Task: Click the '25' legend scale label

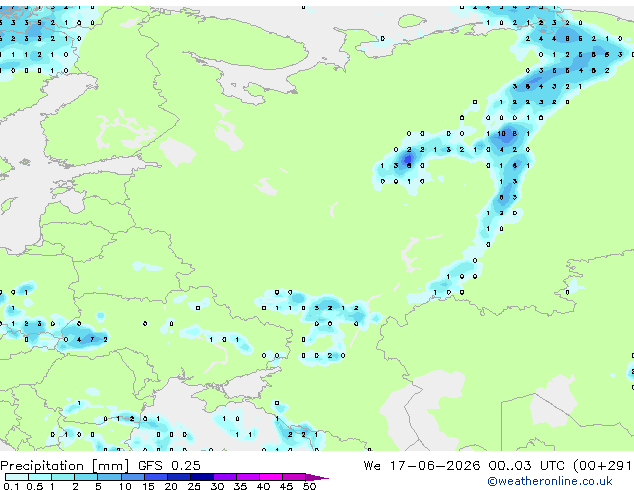Action: coord(194,486)
